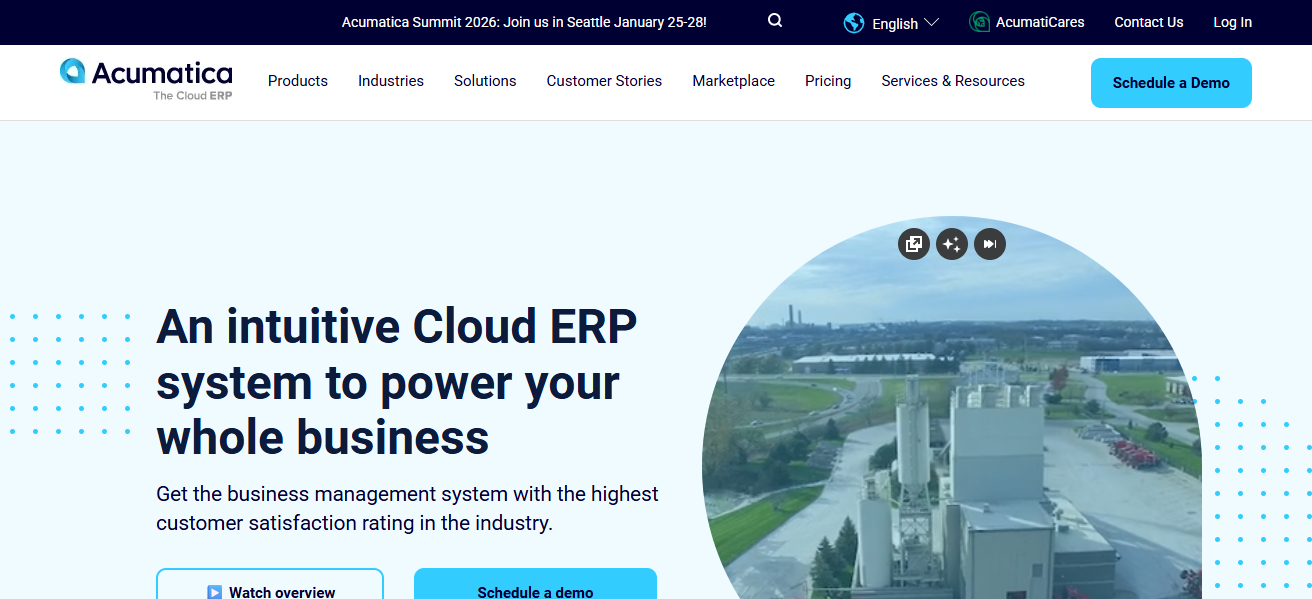Navigate to Pricing page

pyautogui.click(x=828, y=81)
